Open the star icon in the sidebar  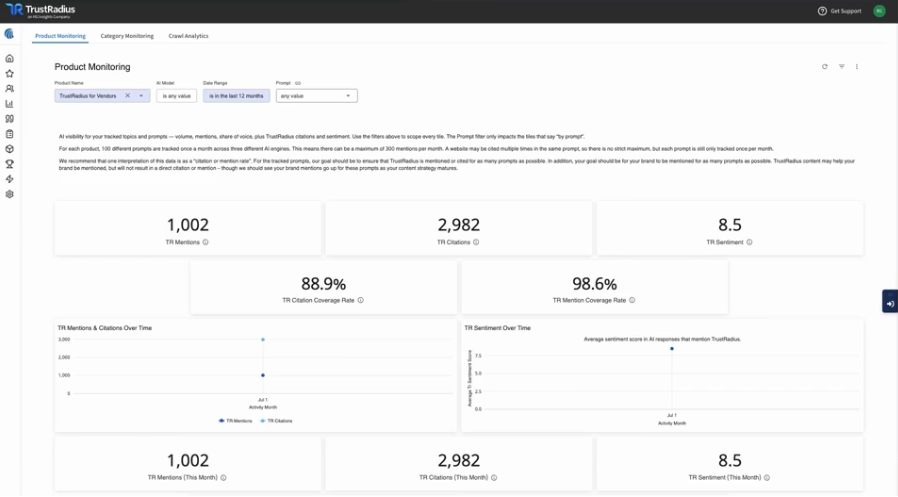click(9, 73)
